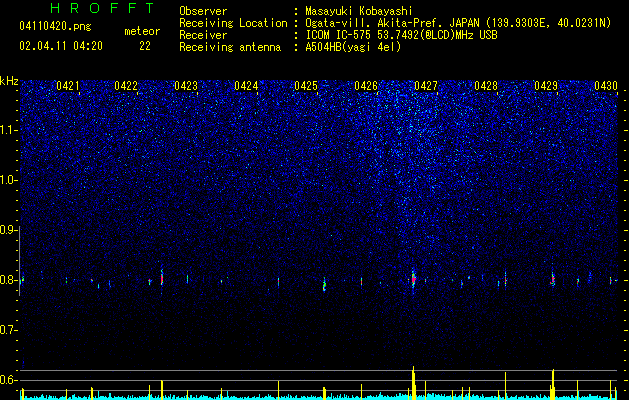Click the 0429 time marker
The image size is (629, 400).
coord(546,86)
